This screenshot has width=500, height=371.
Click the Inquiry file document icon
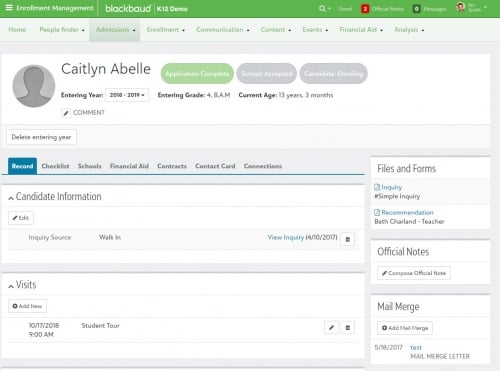(377, 187)
